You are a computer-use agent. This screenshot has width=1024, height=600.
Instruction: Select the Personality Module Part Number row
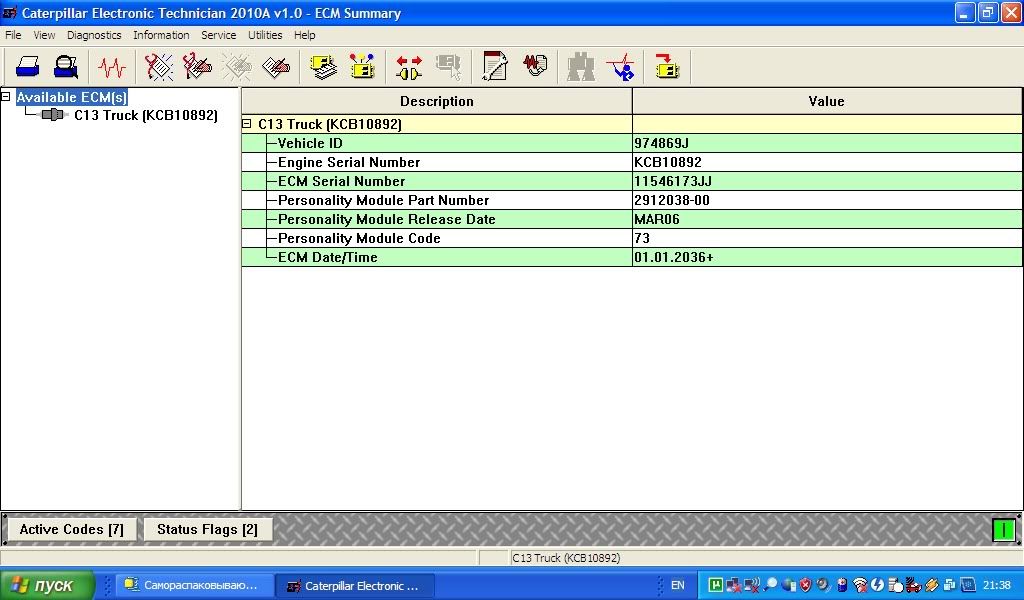pyautogui.click(x=632, y=200)
